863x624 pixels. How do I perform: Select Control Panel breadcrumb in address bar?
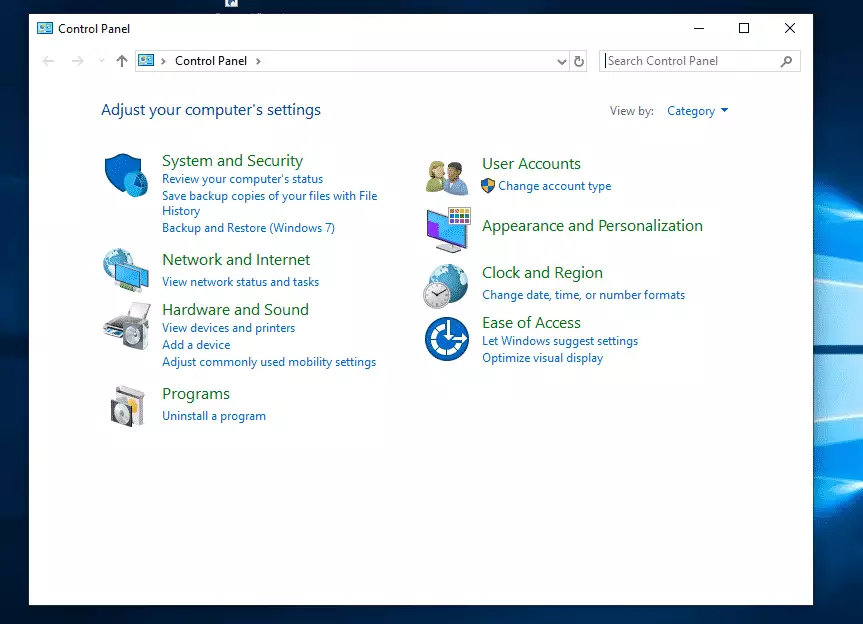click(211, 61)
